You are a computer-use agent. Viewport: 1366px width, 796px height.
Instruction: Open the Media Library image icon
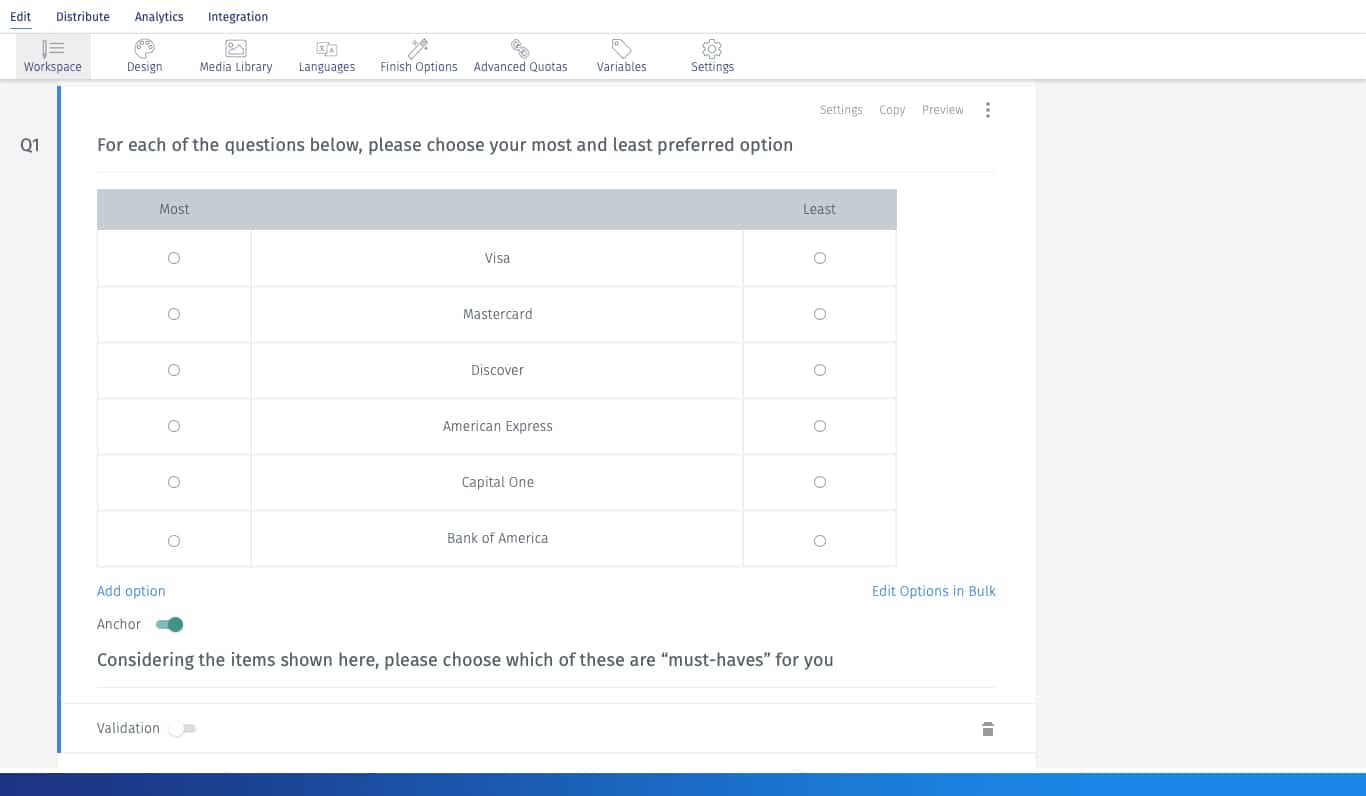point(236,48)
